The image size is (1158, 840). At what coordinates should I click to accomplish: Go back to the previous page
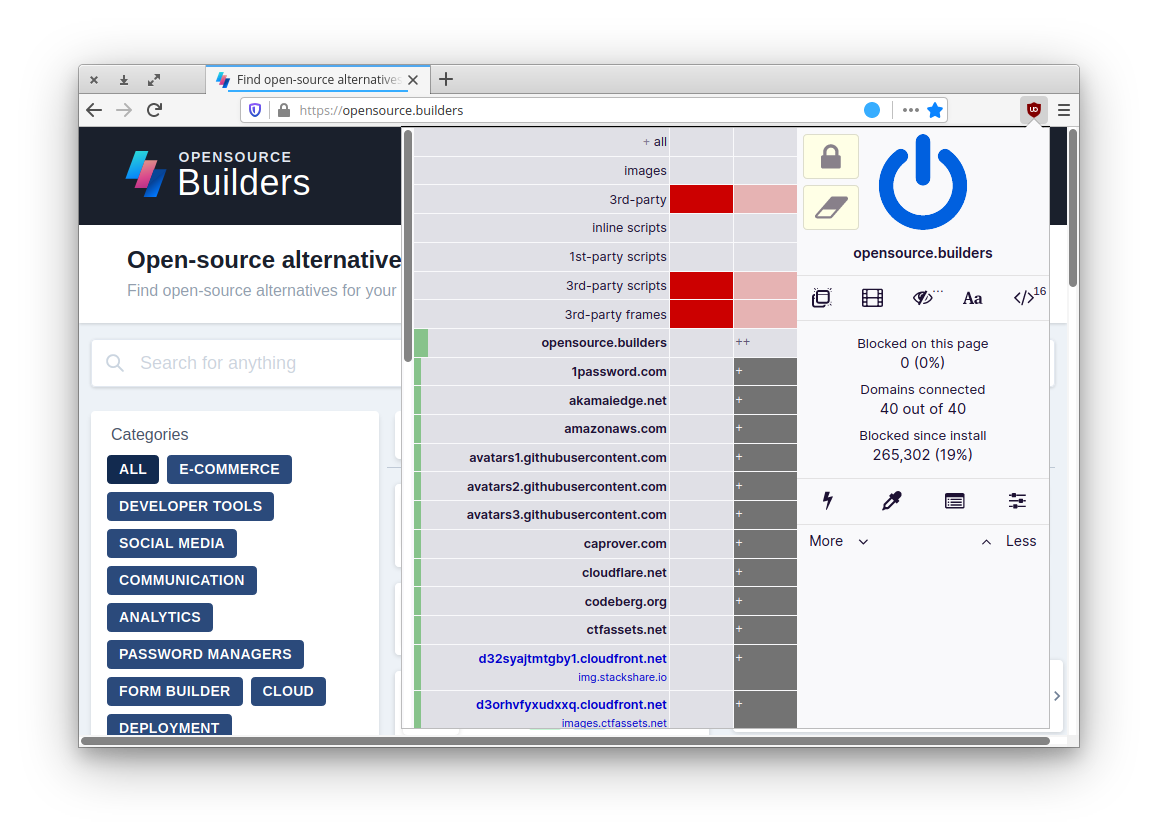94,110
